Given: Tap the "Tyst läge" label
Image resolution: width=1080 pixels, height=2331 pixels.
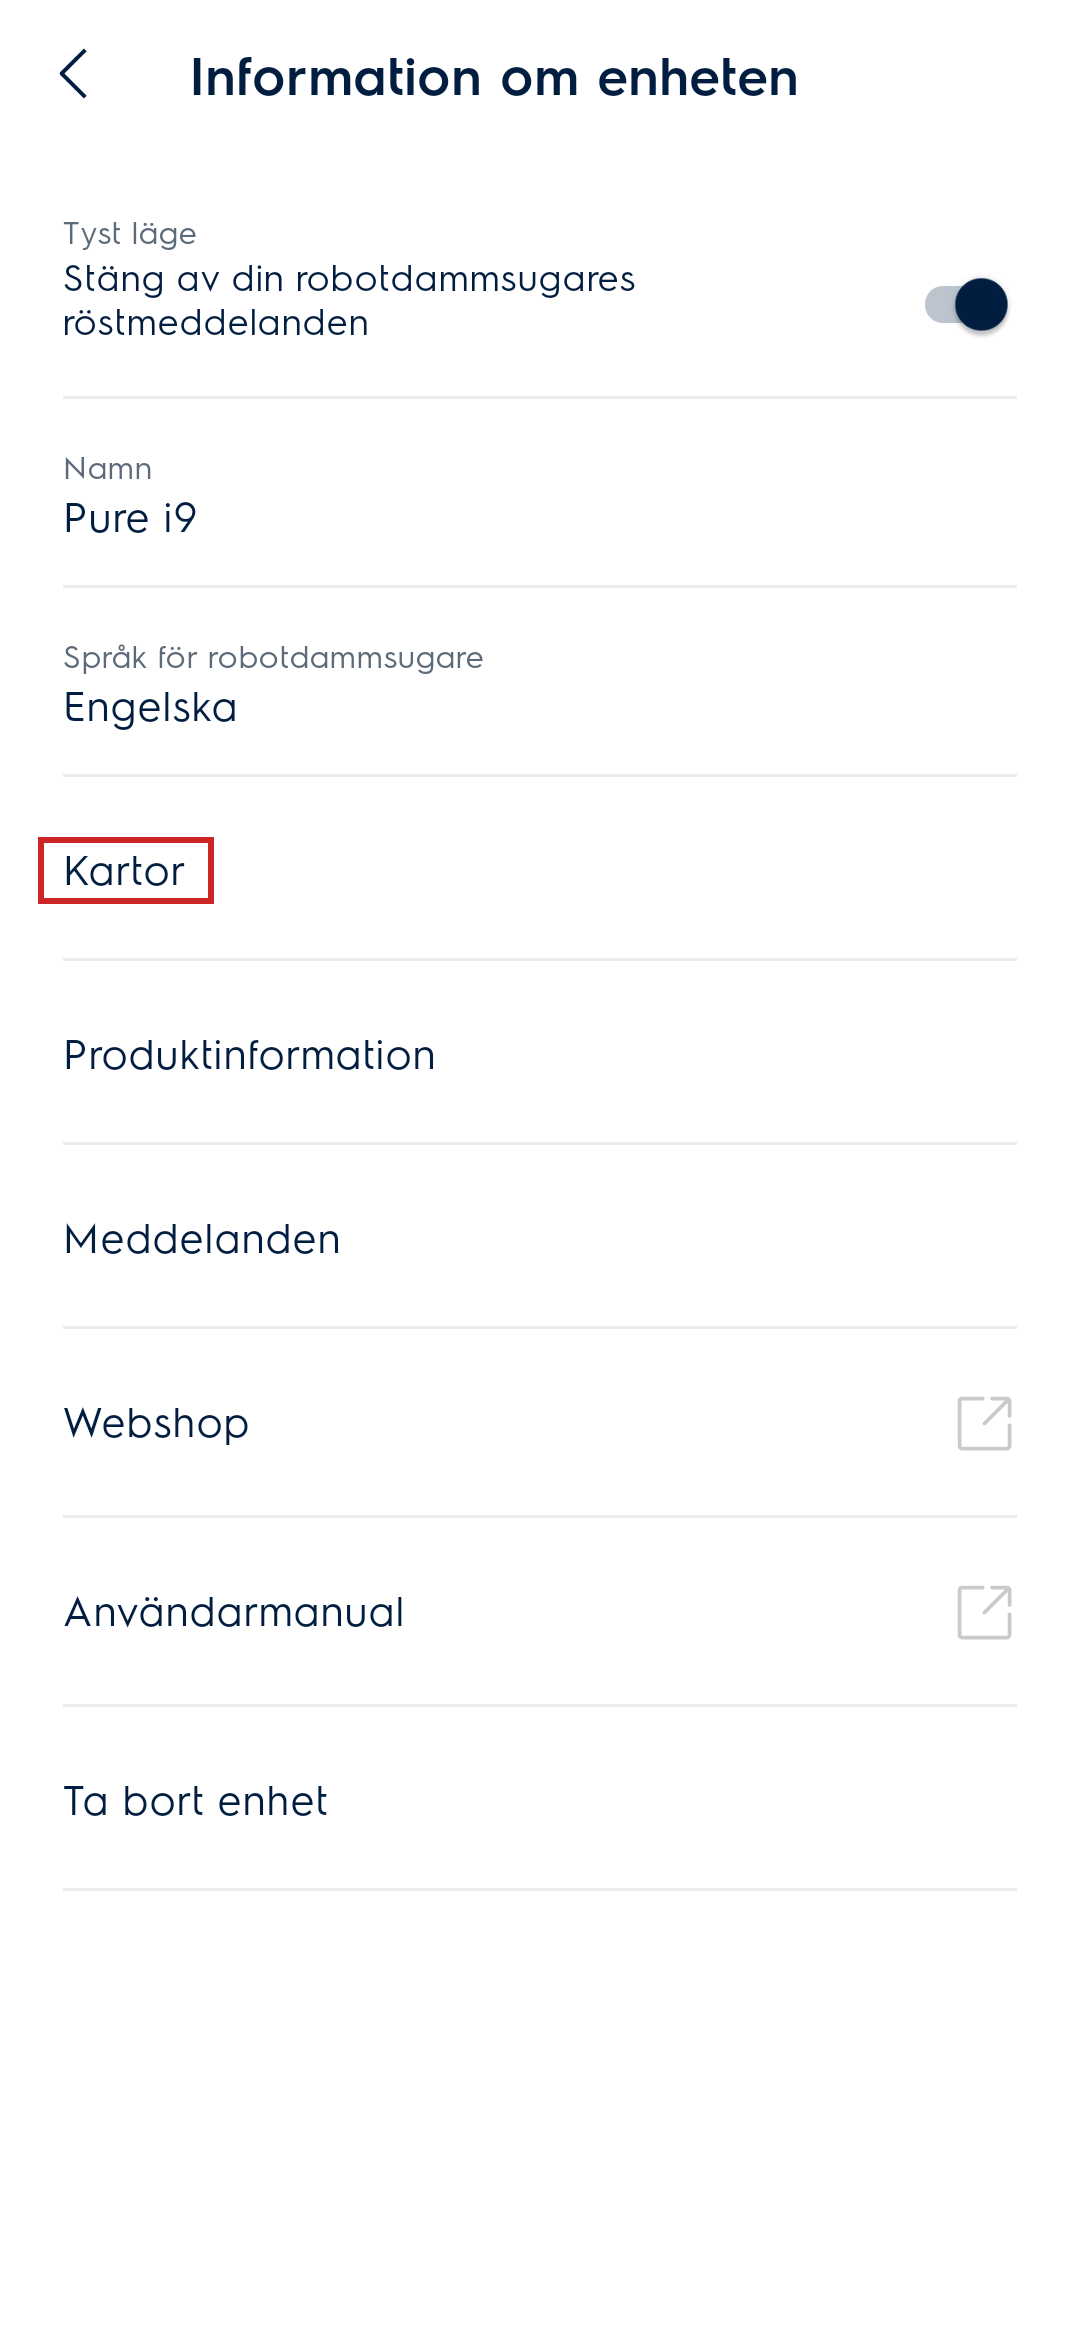Looking at the screenshot, I should pyautogui.click(x=130, y=234).
